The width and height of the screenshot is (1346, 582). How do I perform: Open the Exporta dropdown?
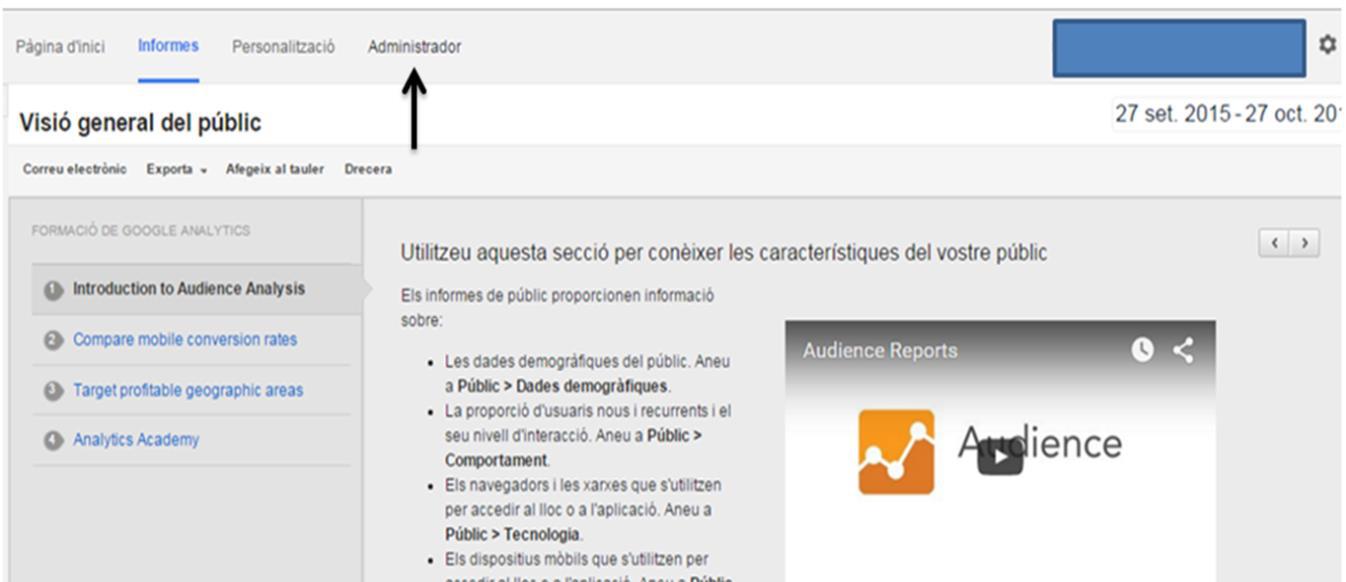176,169
